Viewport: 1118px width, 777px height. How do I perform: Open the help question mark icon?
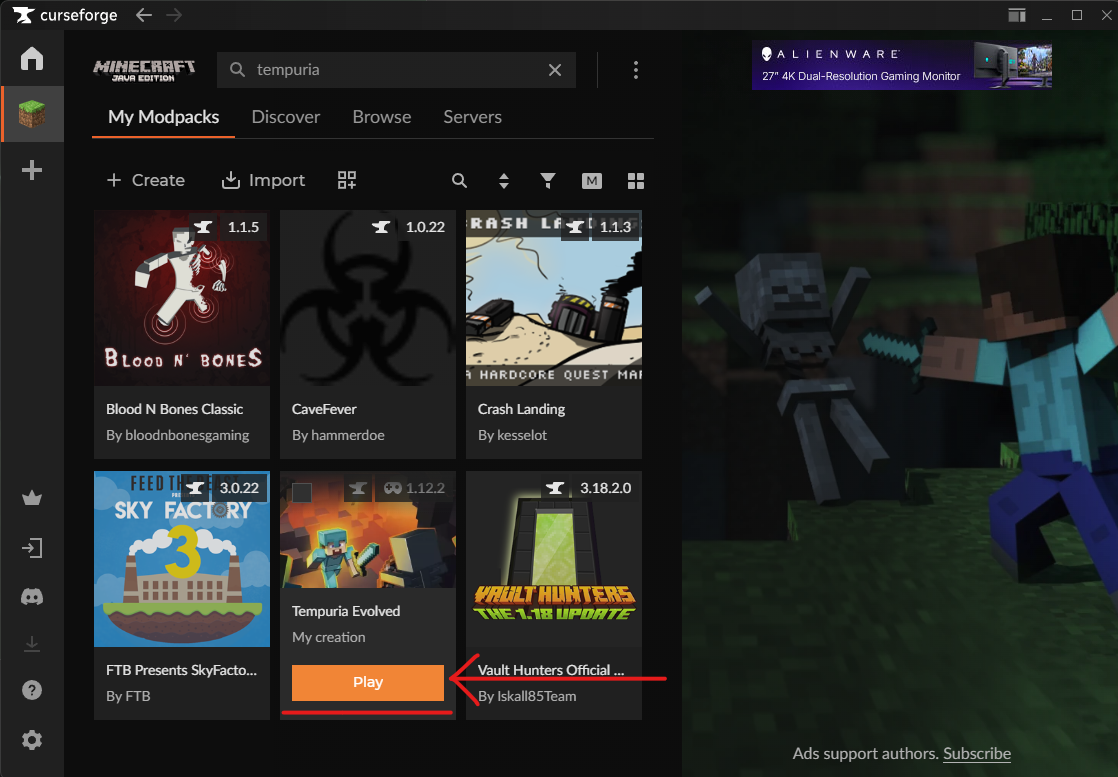(31, 690)
